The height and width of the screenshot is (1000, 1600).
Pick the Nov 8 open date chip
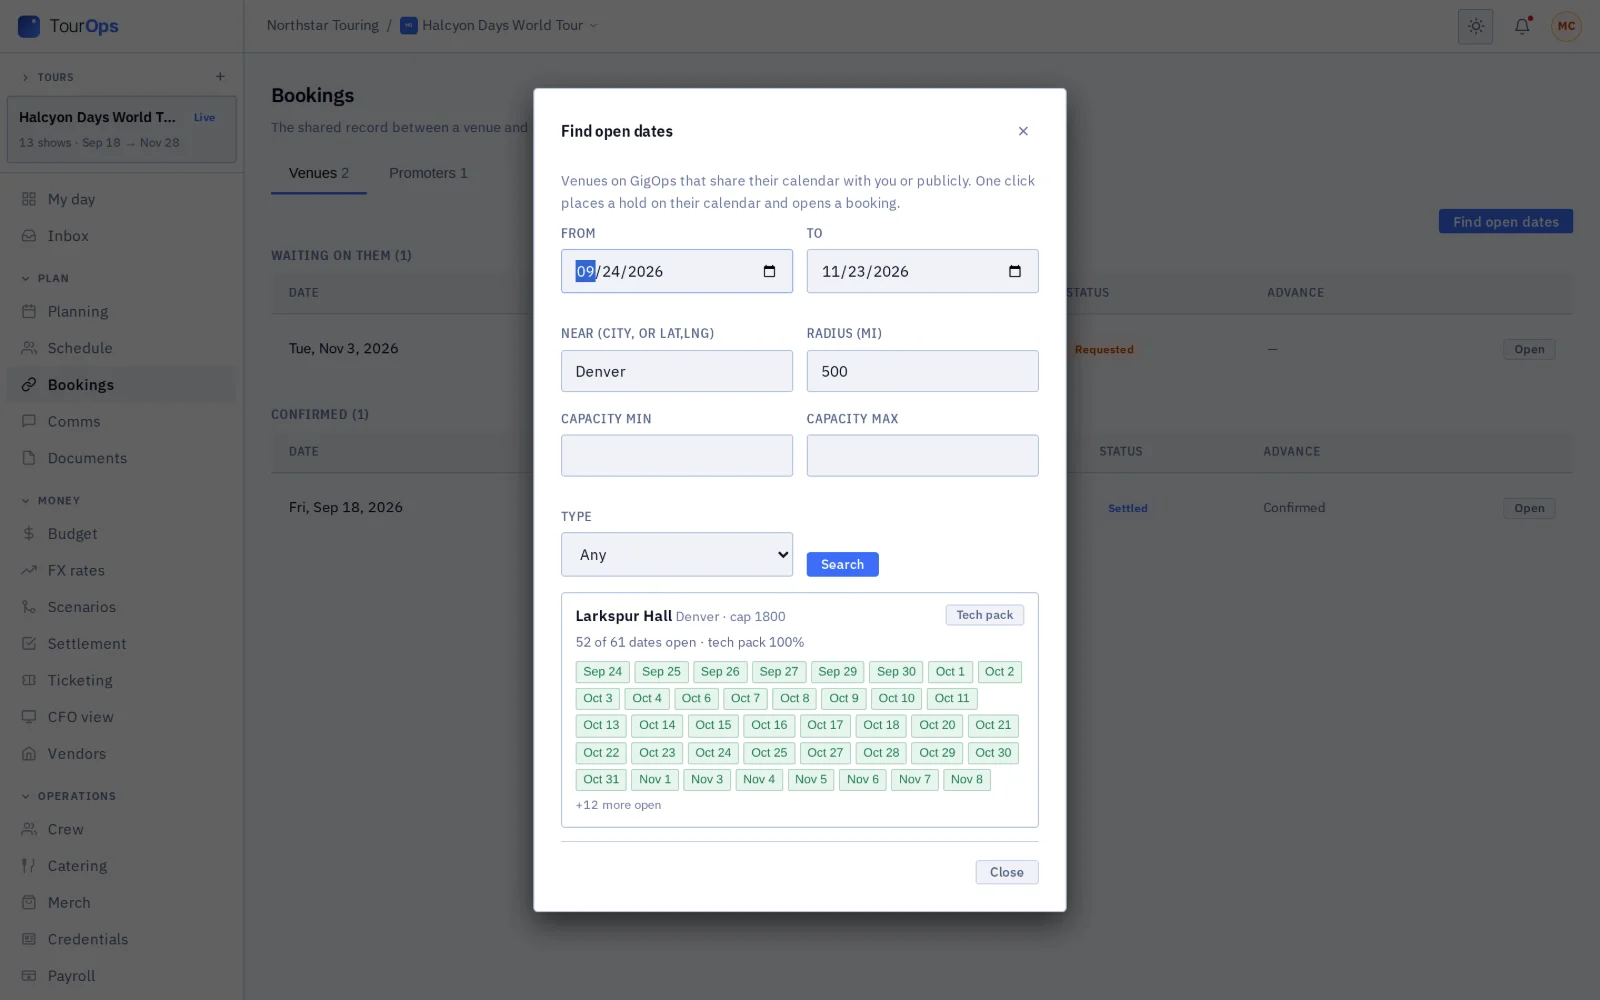pos(966,779)
